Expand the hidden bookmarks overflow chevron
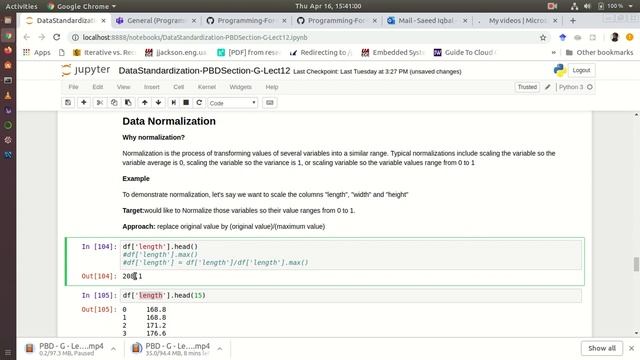The image size is (640, 360). tap(553, 52)
